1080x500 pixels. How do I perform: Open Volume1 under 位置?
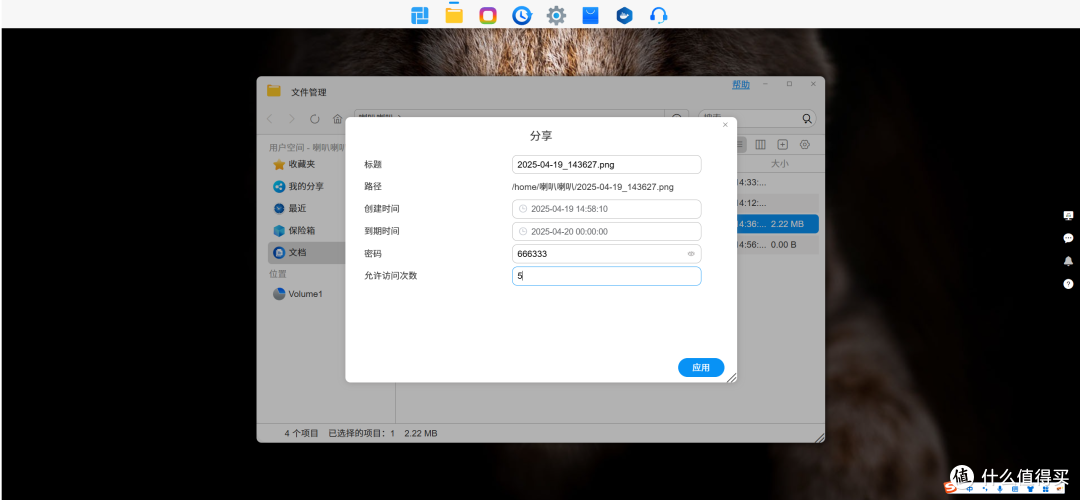tap(298, 294)
